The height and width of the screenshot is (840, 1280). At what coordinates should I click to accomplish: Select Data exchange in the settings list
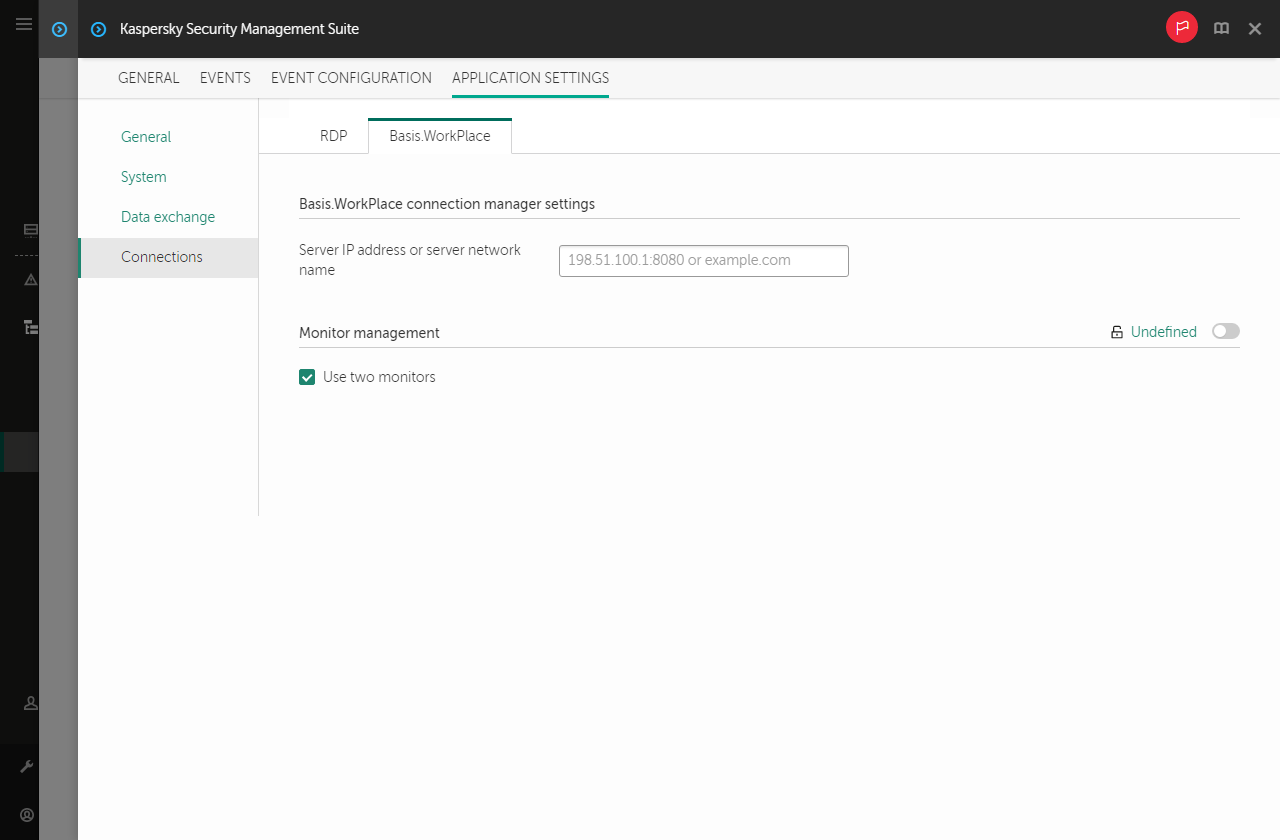tap(168, 216)
